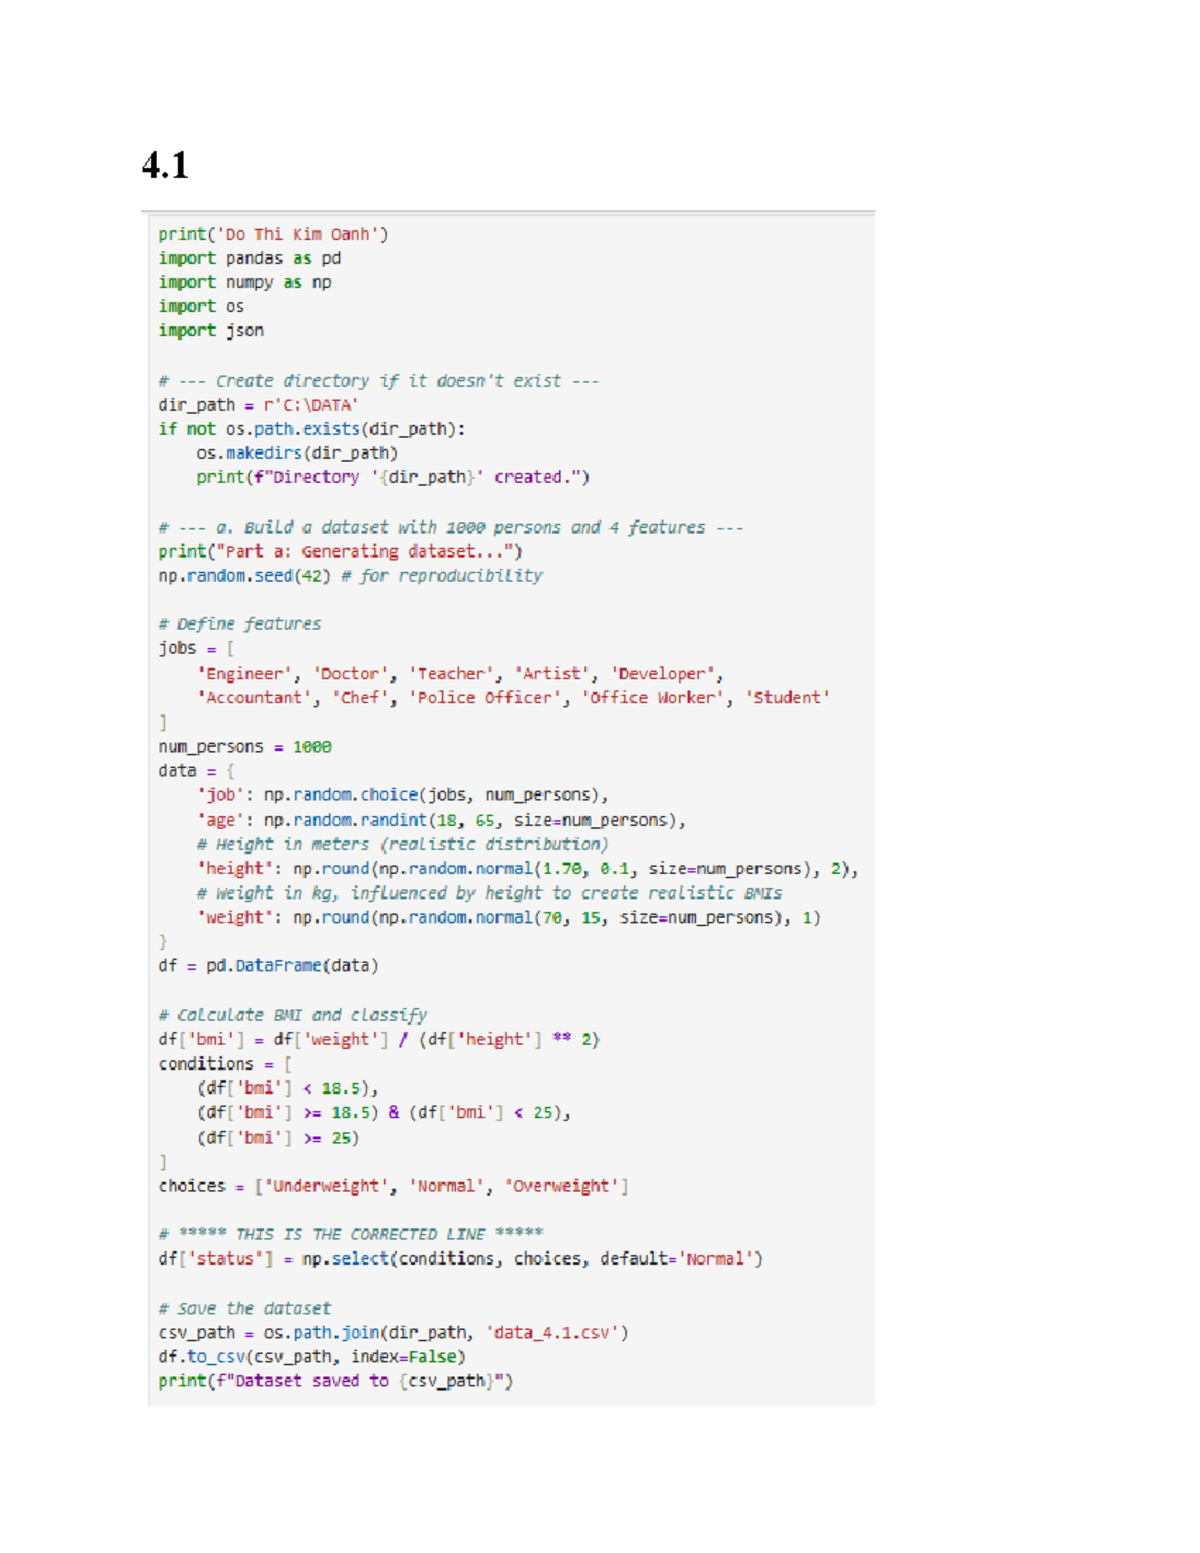Click the print 'Dataset saved to' line
This screenshot has height=1553, width=1200.
pyautogui.click(x=335, y=1381)
